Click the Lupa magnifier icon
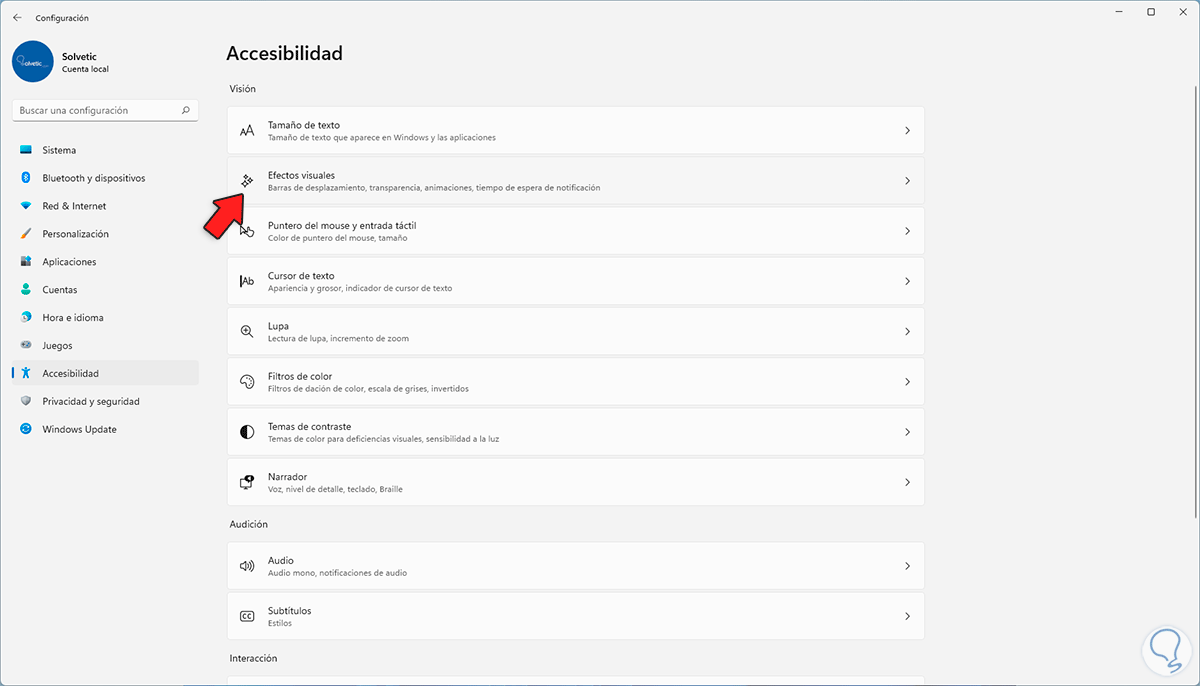1200x686 pixels. point(247,332)
